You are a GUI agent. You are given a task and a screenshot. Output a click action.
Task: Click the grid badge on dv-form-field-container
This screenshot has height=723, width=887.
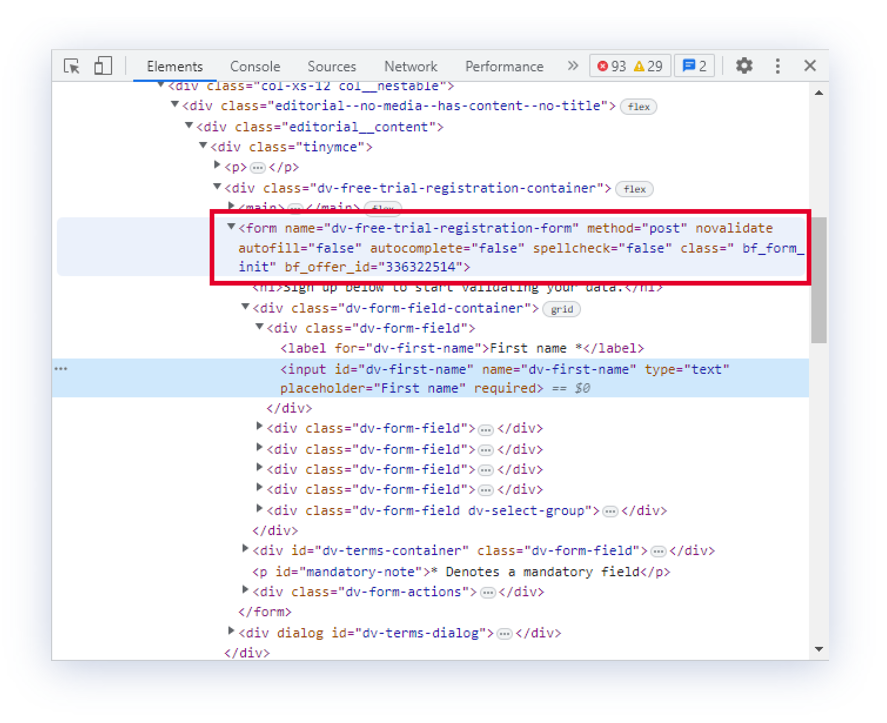coord(561,309)
